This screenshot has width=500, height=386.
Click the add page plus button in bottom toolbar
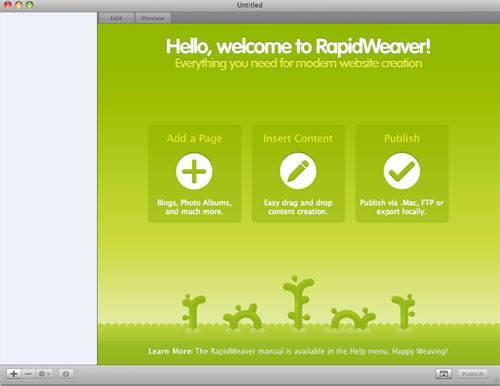coord(14,374)
